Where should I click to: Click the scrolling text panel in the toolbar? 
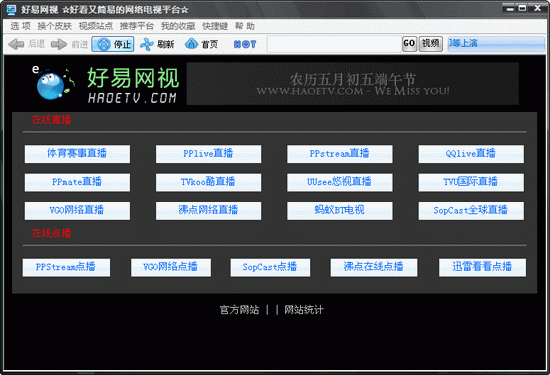(x=496, y=44)
